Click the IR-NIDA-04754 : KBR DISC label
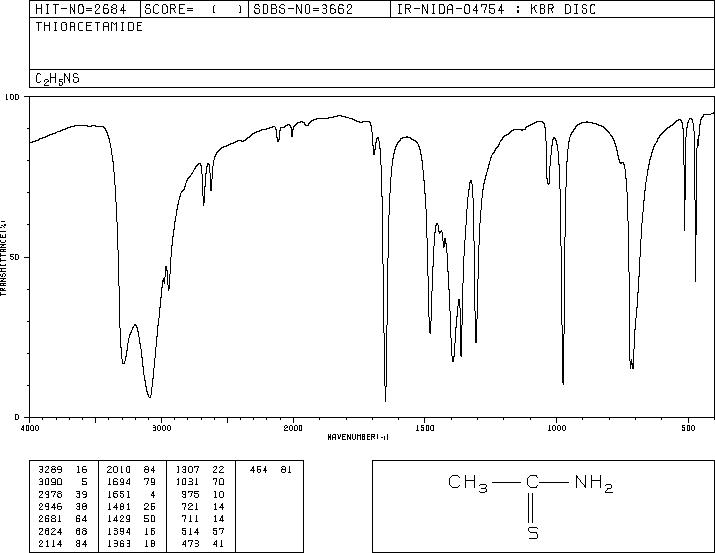715x553 pixels. tap(496, 10)
